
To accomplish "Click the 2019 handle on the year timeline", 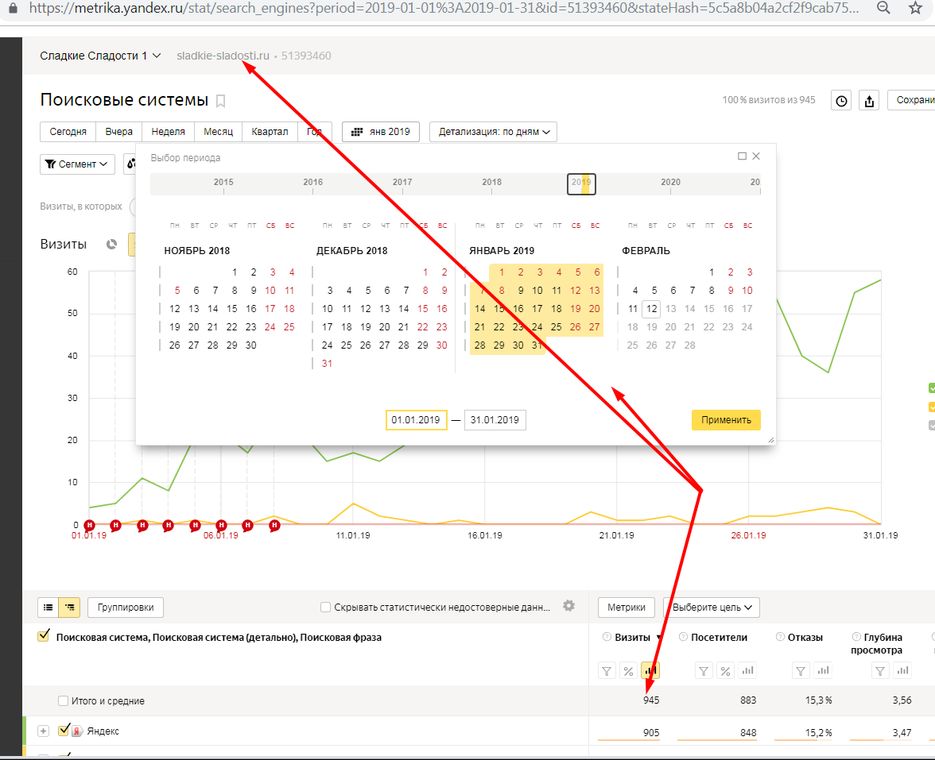I will (581, 184).
